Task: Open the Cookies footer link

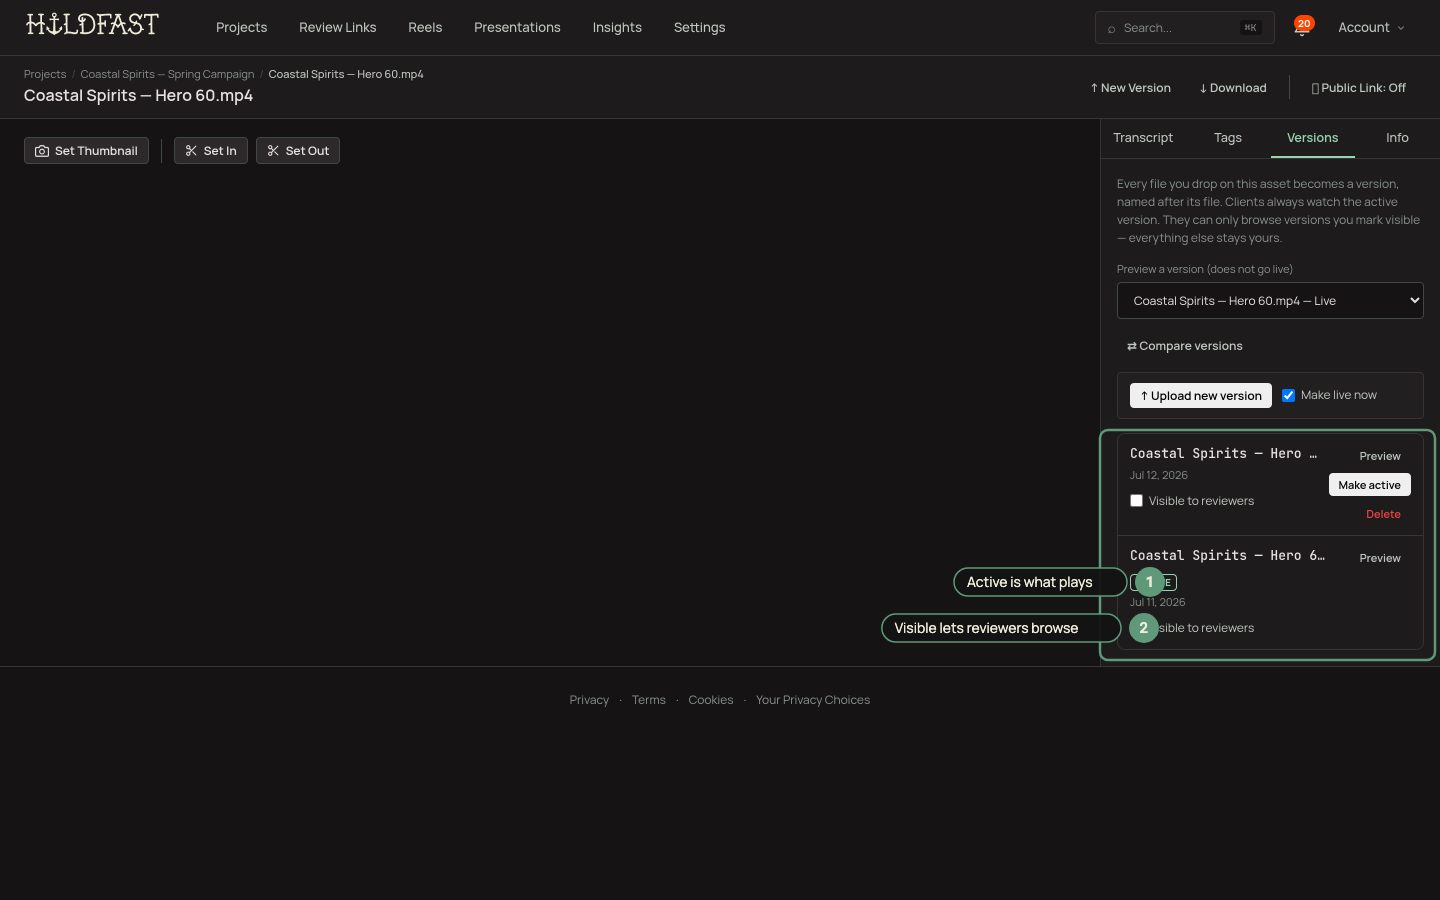Action: click(710, 700)
